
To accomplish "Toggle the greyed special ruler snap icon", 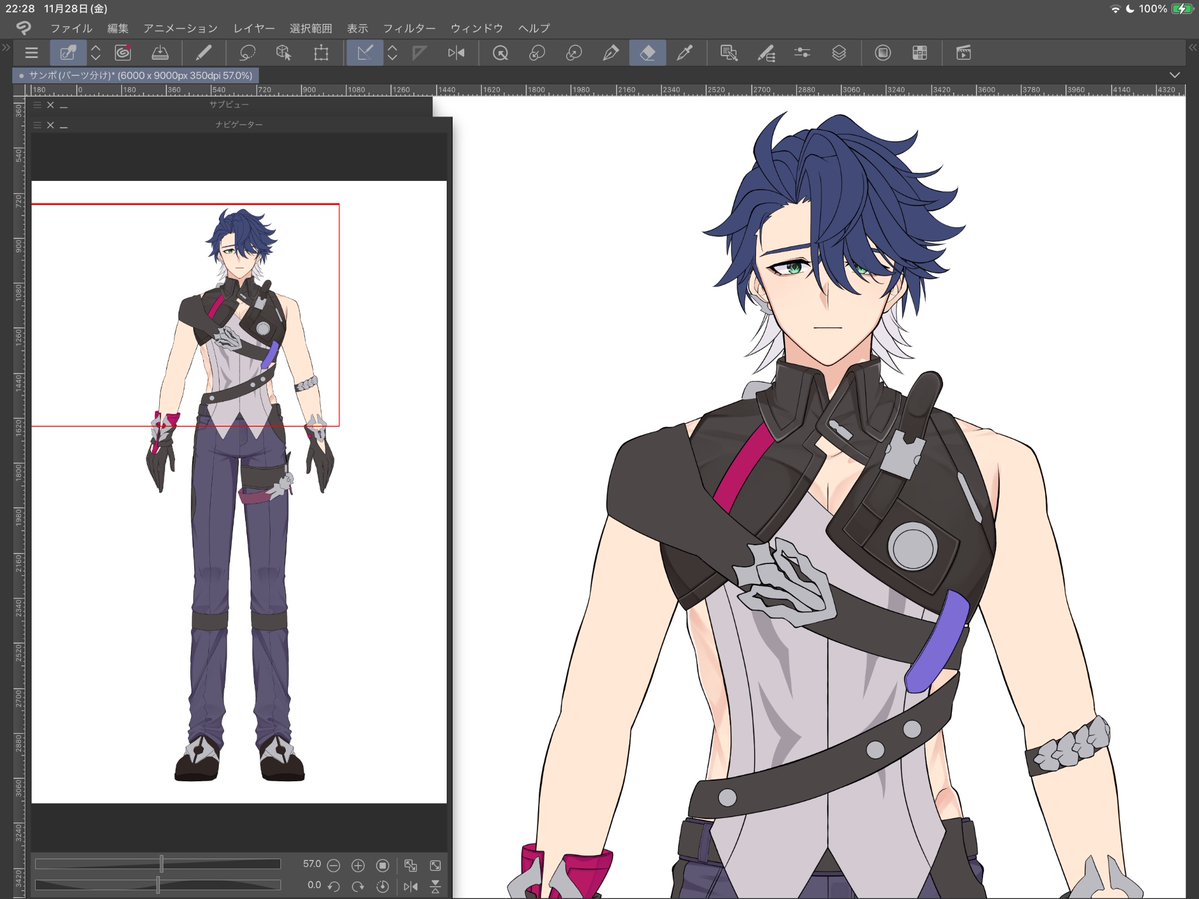I will (419, 53).
